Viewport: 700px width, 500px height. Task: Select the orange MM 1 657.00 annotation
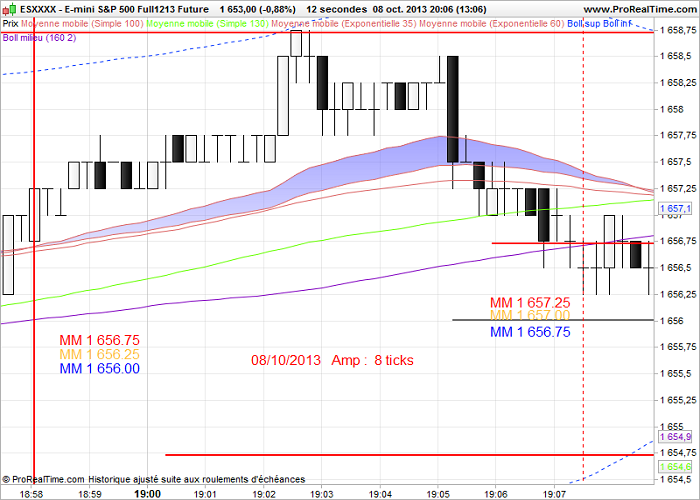point(530,315)
